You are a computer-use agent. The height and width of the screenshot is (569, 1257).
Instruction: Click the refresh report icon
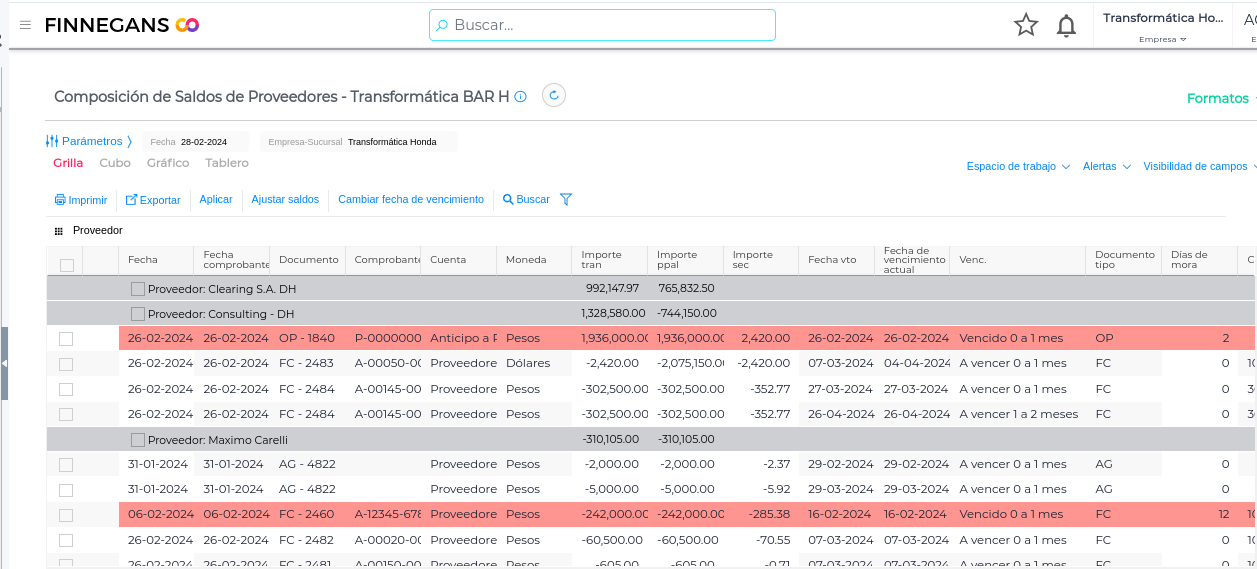pyautogui.click(x=554, y=96)
